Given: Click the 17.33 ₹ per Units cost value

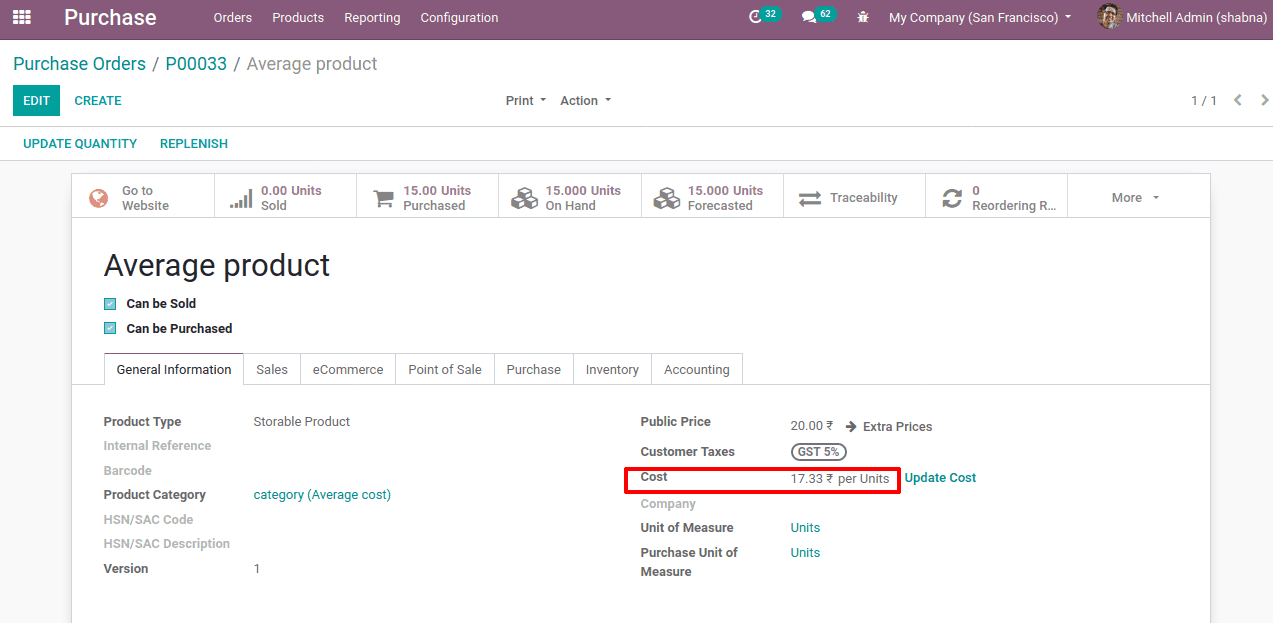Looking at the screenshot, I should pos(840,479).
